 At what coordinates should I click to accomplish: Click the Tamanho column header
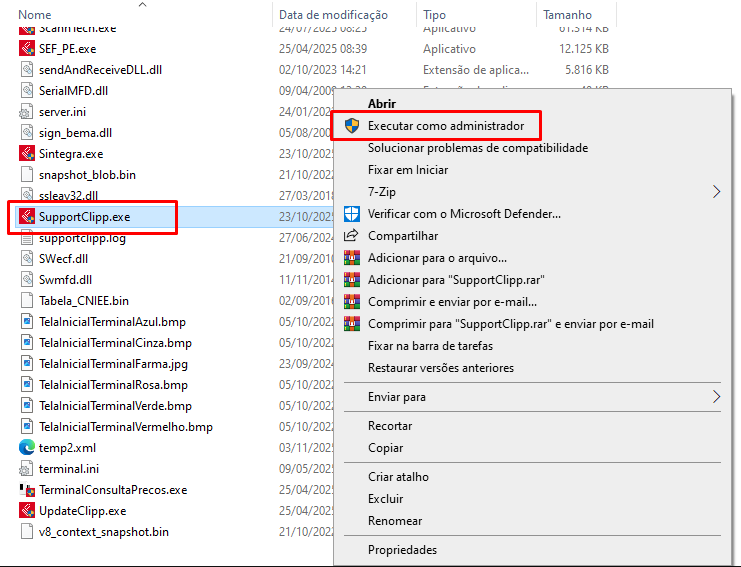567,15
